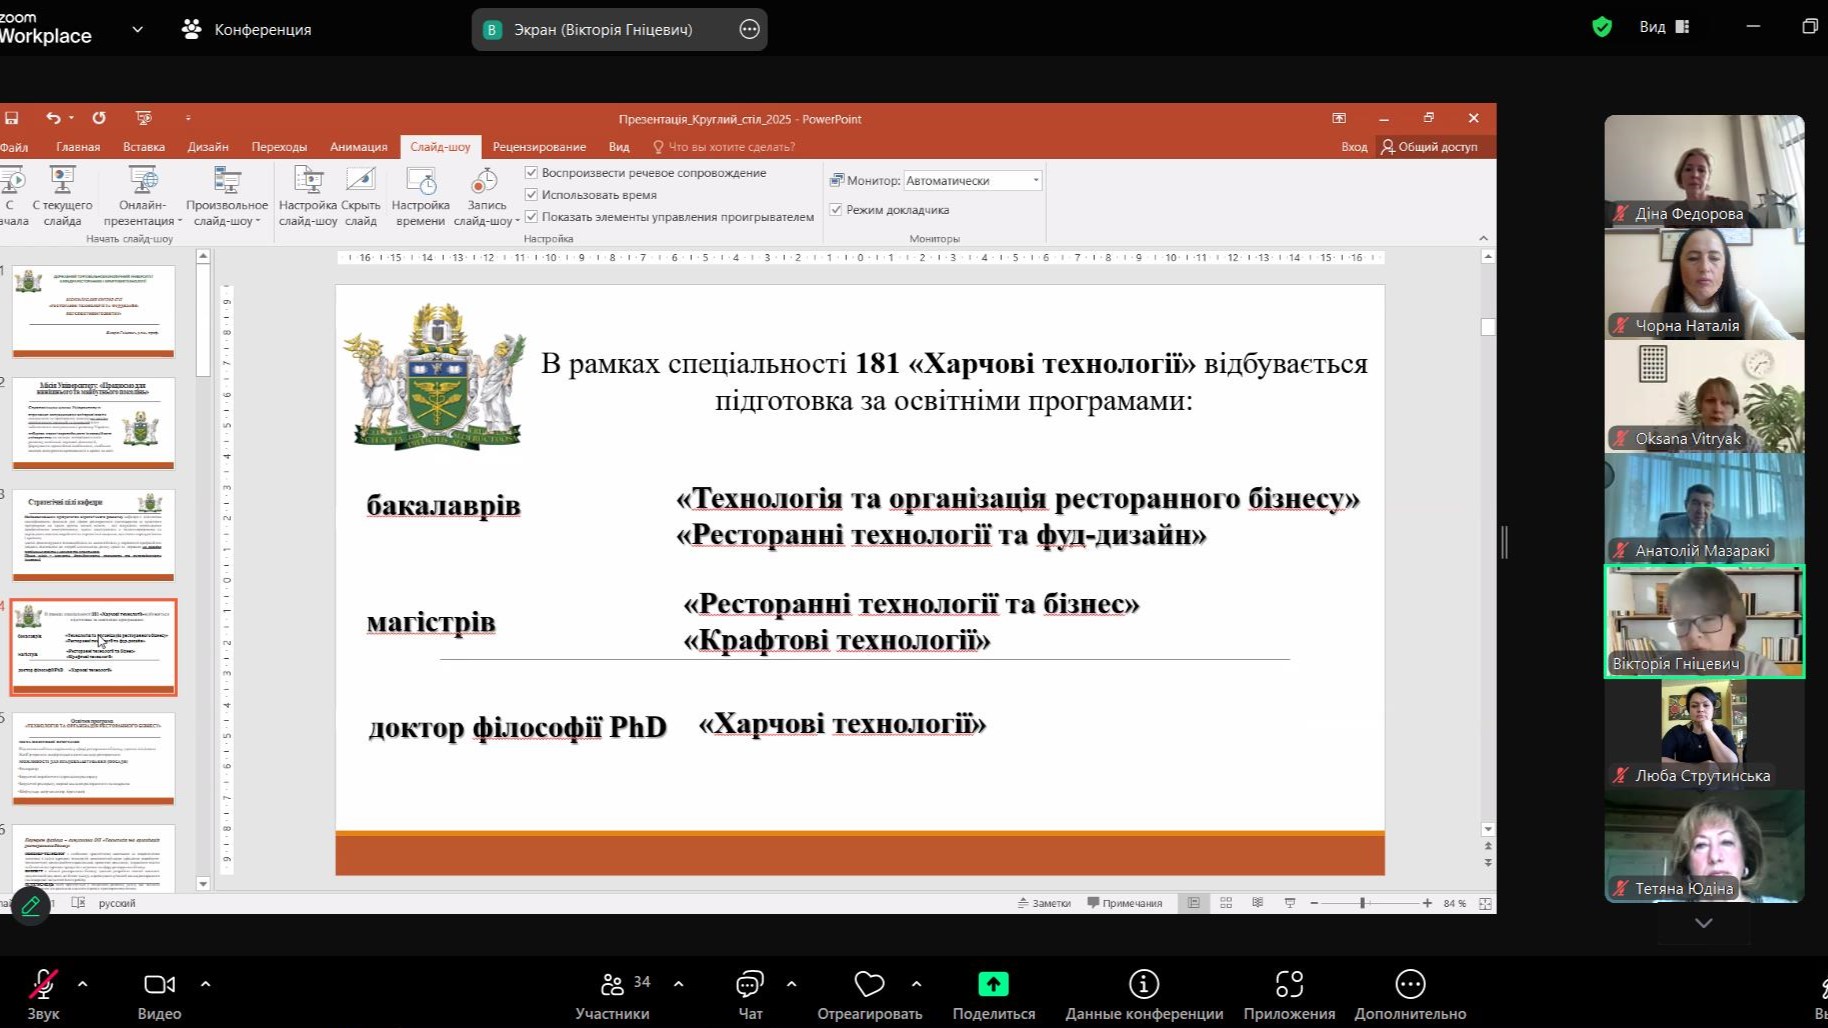Viewport: 1828px width, 1028px height.
Task: Open the Монитор Автоматически dropdown
Action: point(1035,181)
